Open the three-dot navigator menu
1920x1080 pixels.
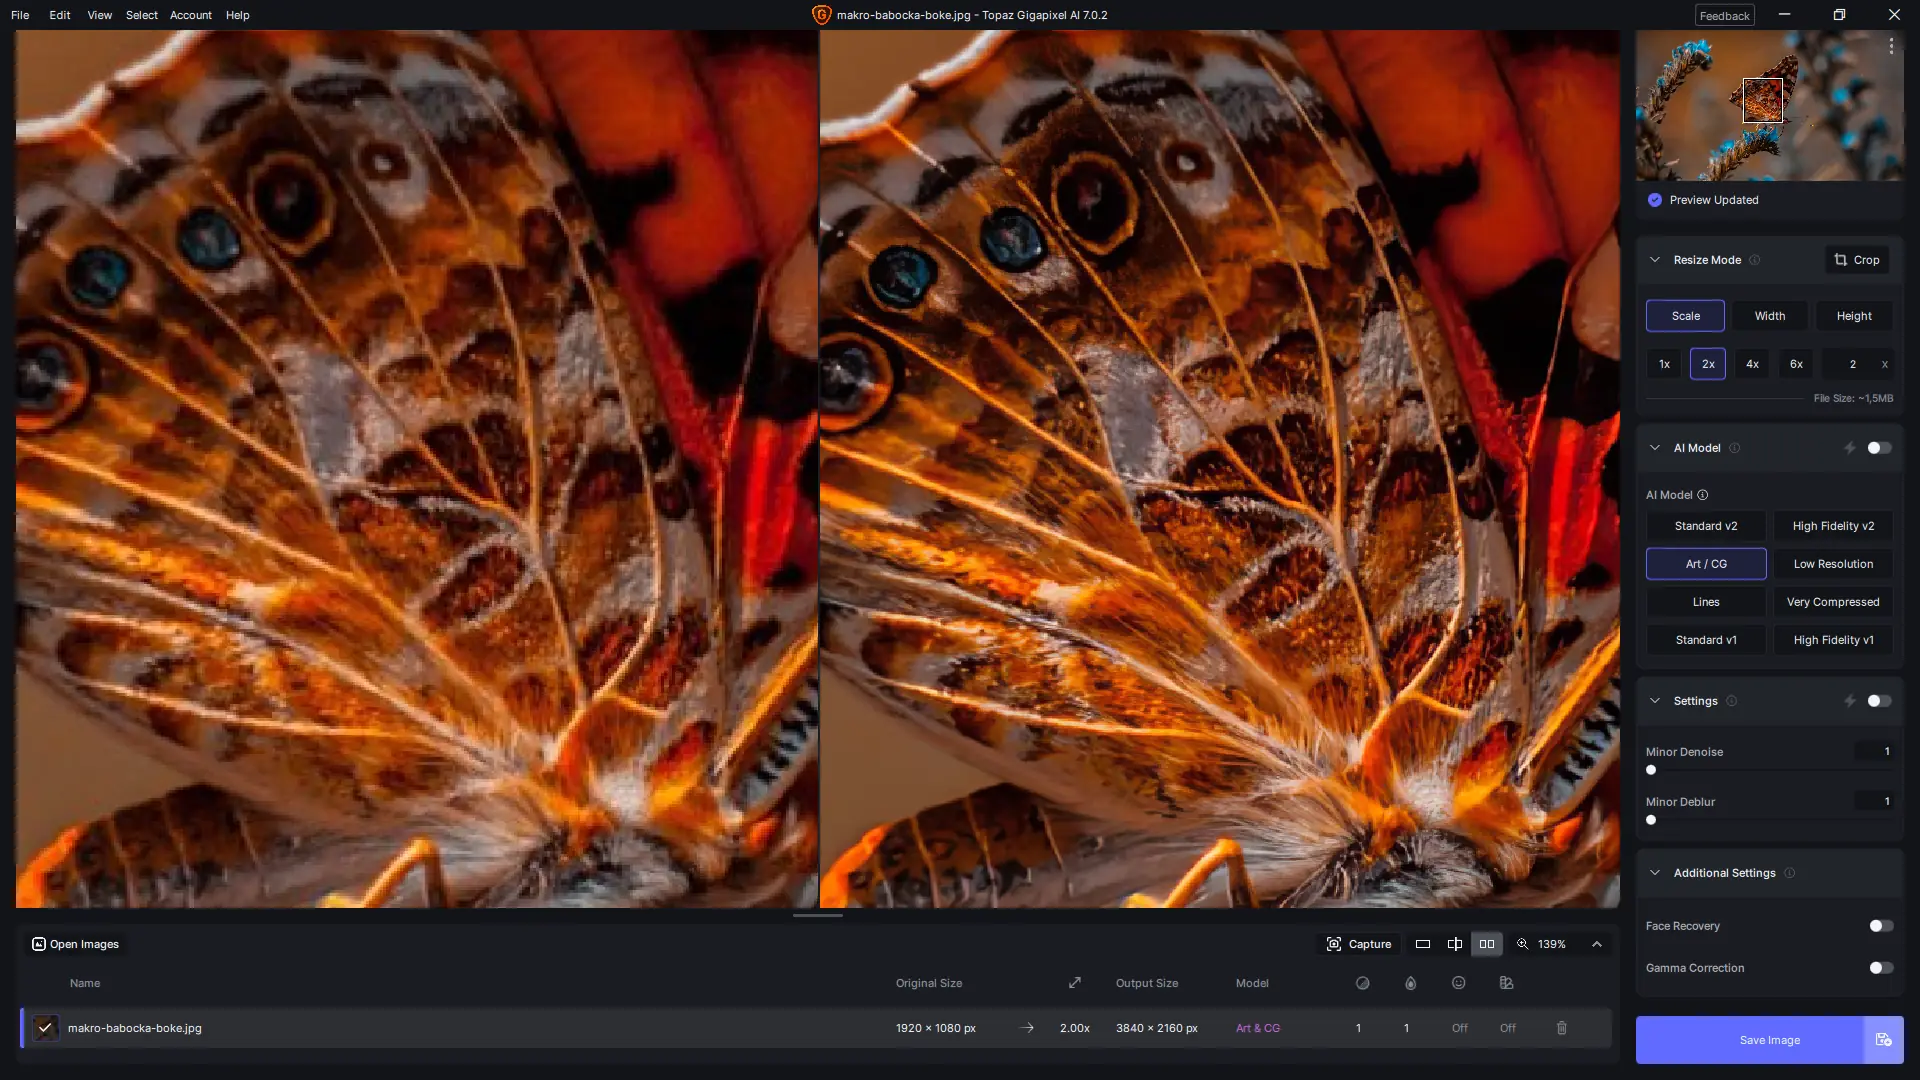tap(1891, 46)
